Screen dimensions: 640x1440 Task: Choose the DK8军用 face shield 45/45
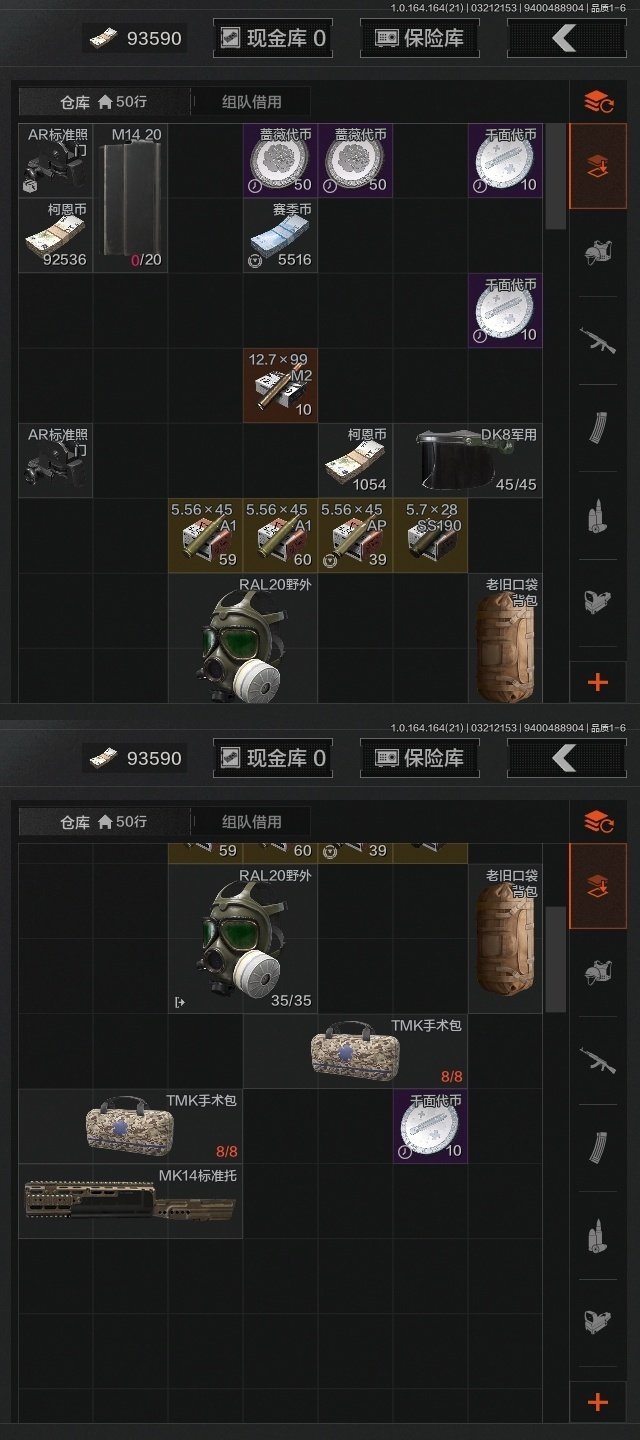coord(468,461)
